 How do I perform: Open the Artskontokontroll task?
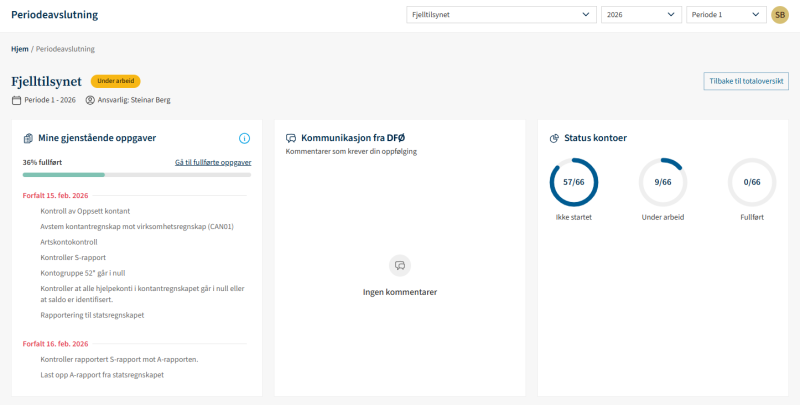pyautogui.click(x=69, y=242)
